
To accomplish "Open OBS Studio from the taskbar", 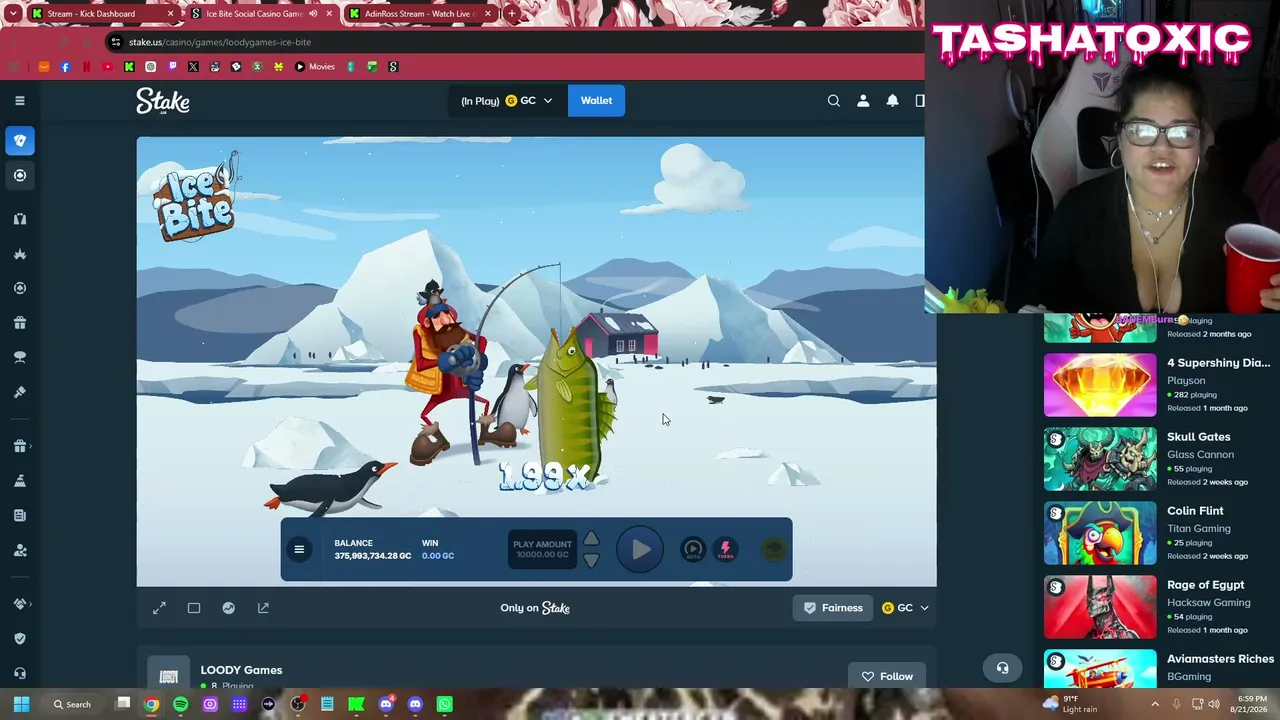I will click(298, 704).
